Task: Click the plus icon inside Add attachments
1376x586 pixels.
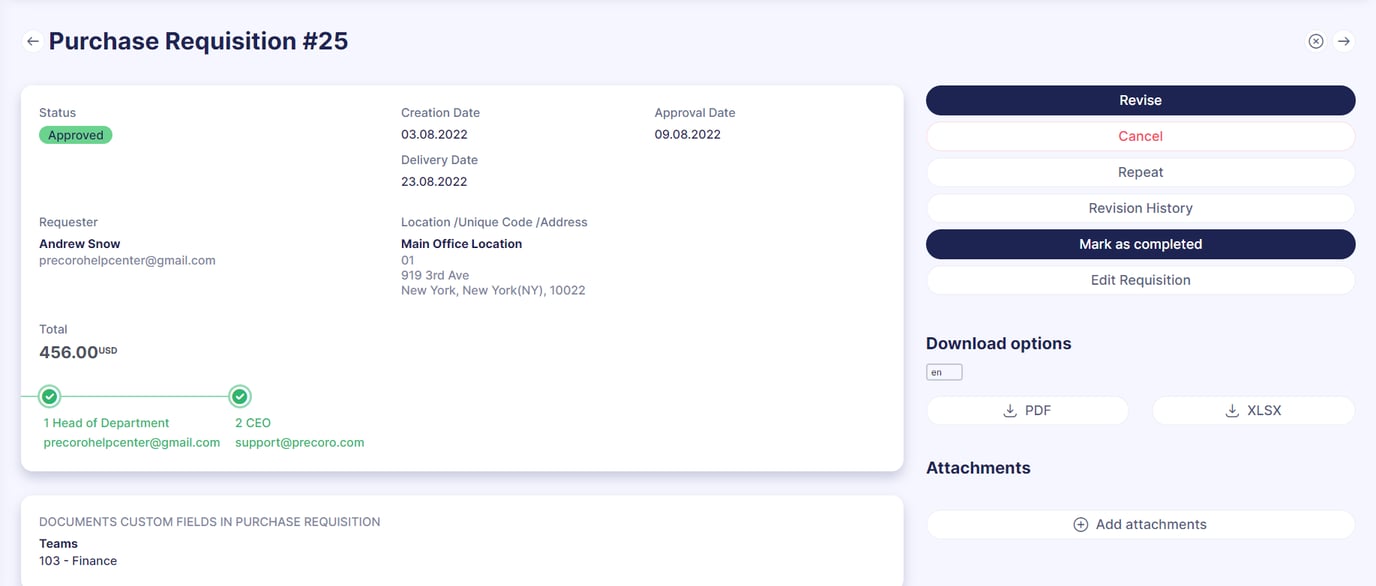Action: tap(1080, 524)
